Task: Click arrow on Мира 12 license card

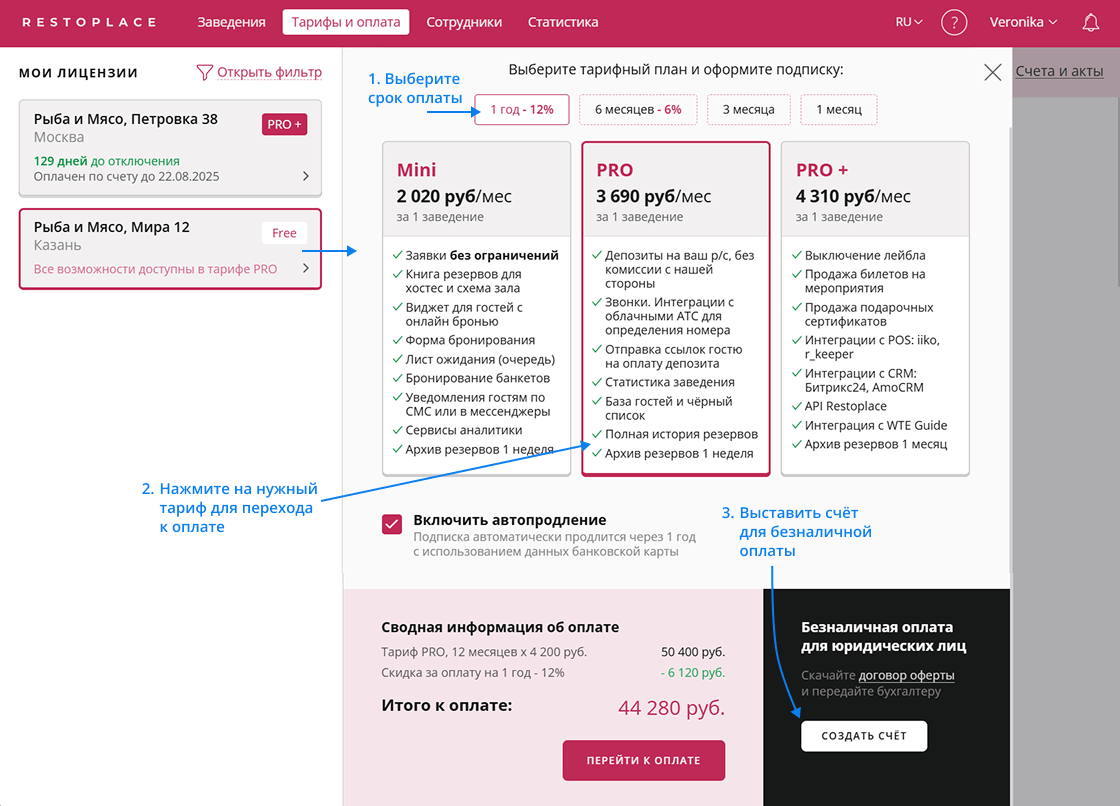Action: 306,268
